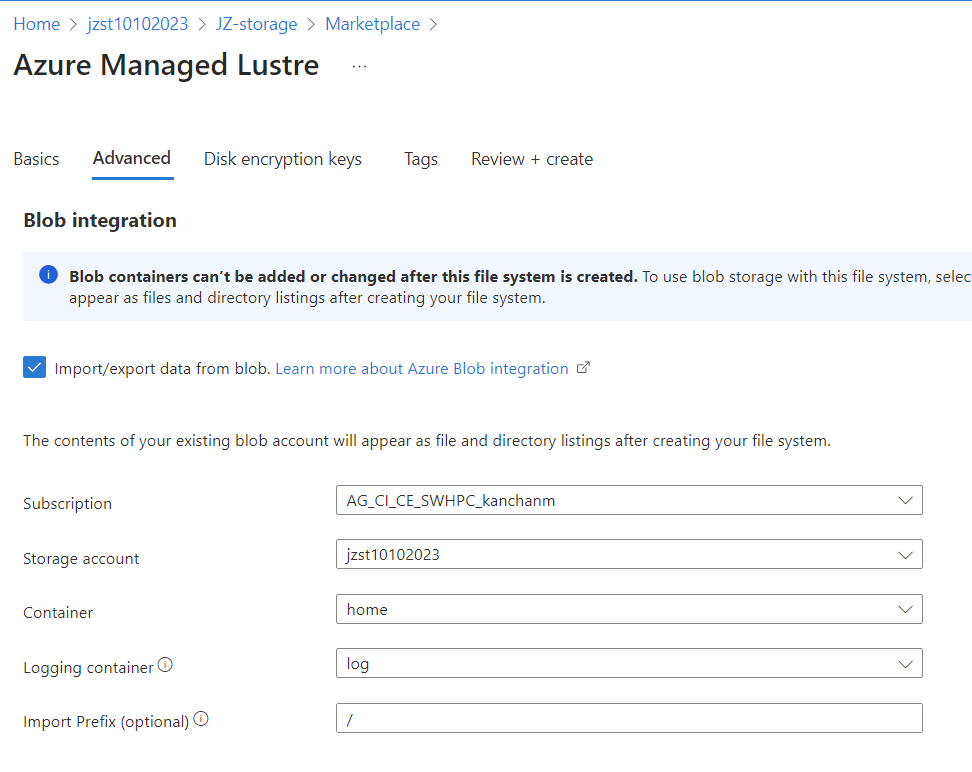Image resolution: width=972 pixels, height=772 pixels.
Task: Click the bold Blob containers can't be added warning text
Action: point(353,277)
